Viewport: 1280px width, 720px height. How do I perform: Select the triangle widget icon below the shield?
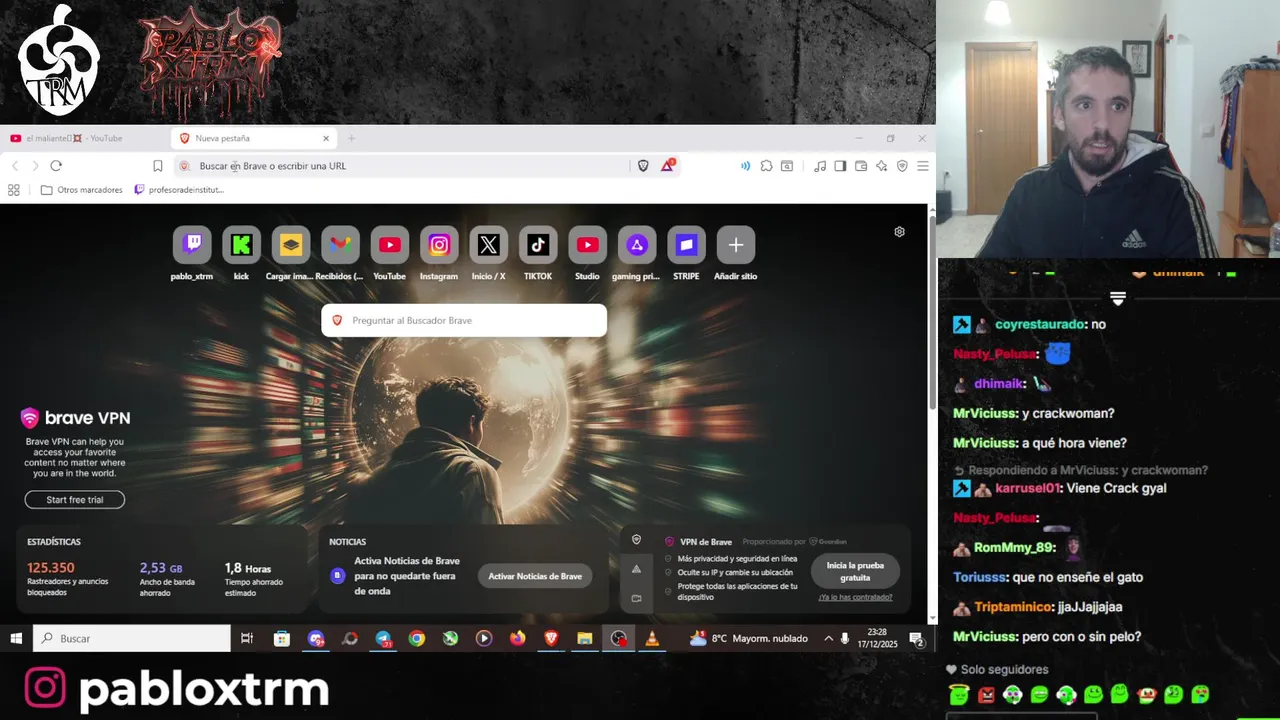pos(636,569)
